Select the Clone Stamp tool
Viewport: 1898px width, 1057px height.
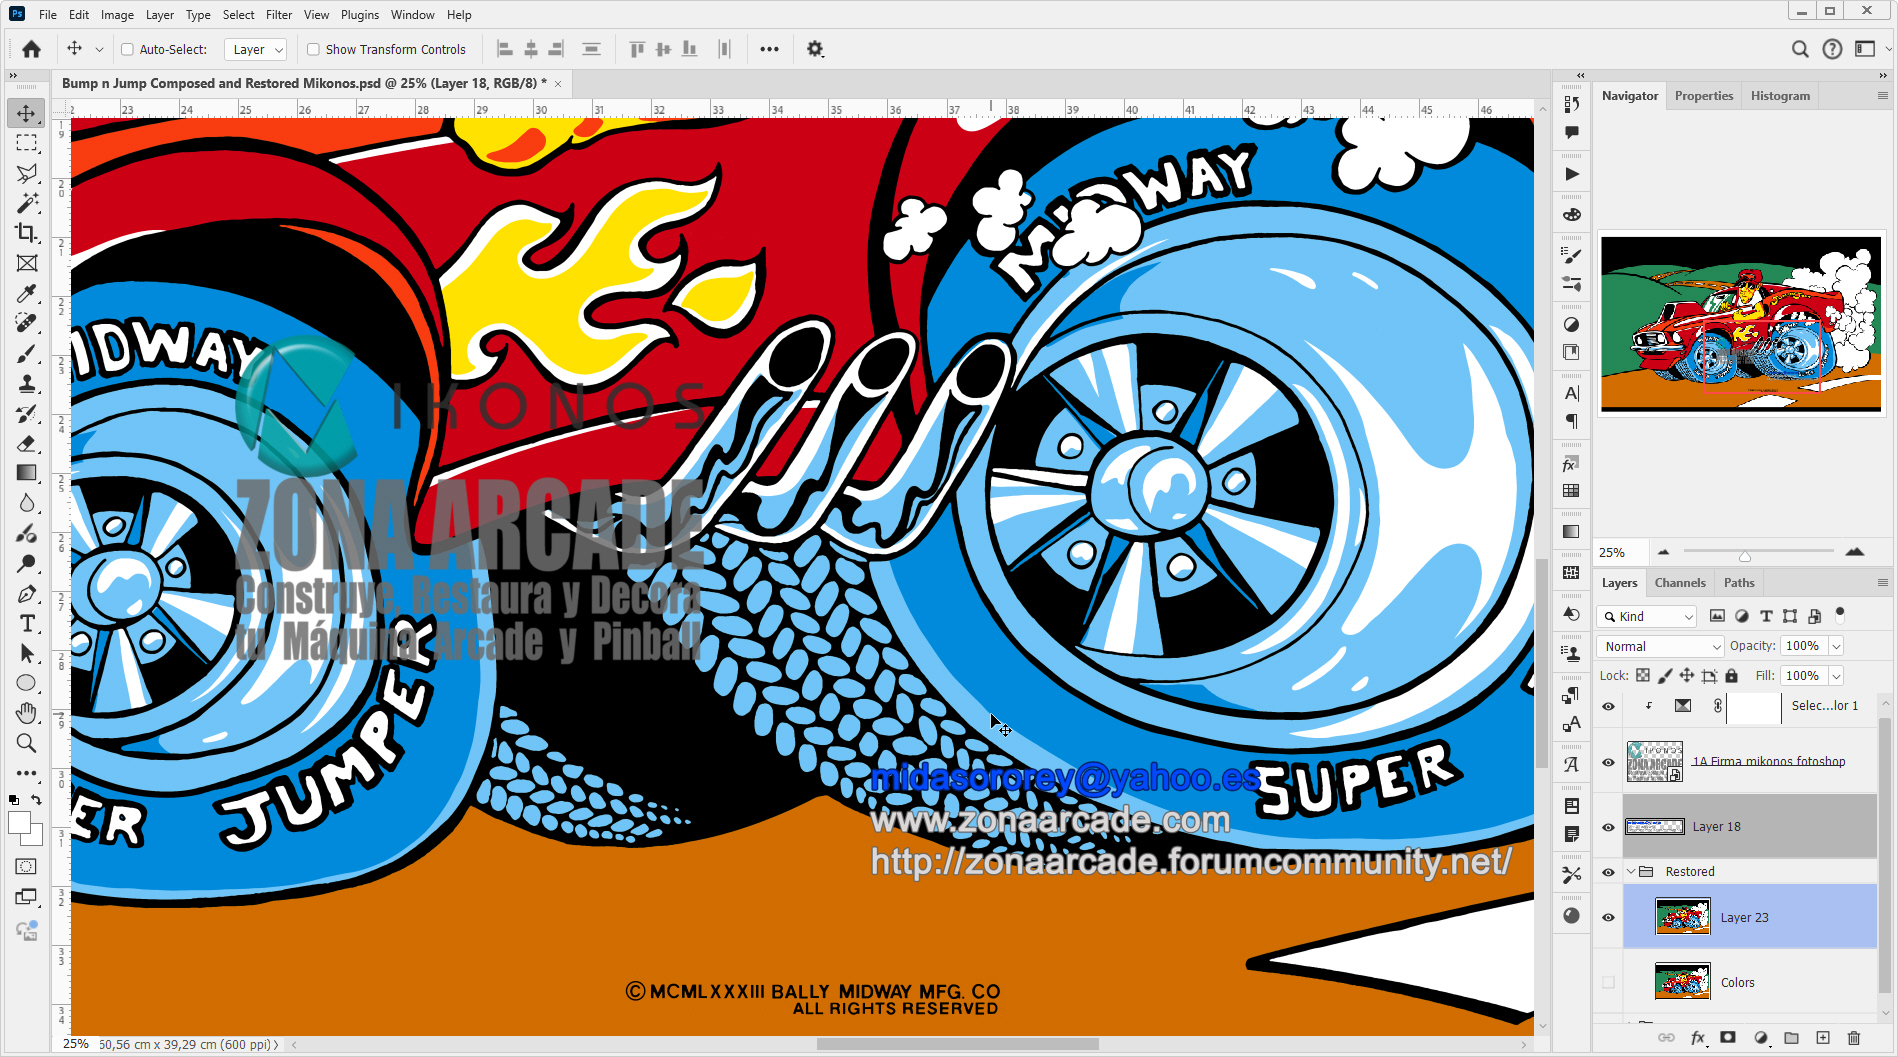coord(27,383)
